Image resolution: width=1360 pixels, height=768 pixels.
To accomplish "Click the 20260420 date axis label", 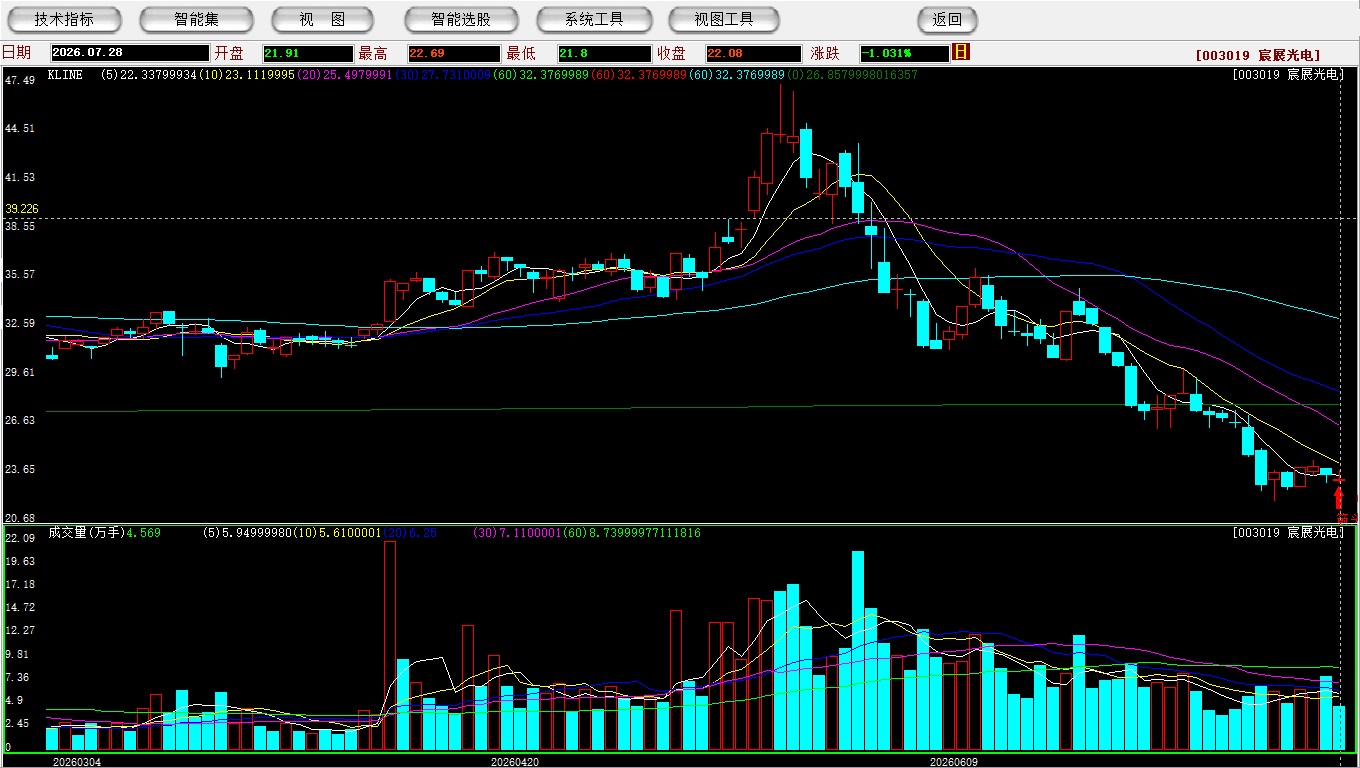I will pos(515,762).
